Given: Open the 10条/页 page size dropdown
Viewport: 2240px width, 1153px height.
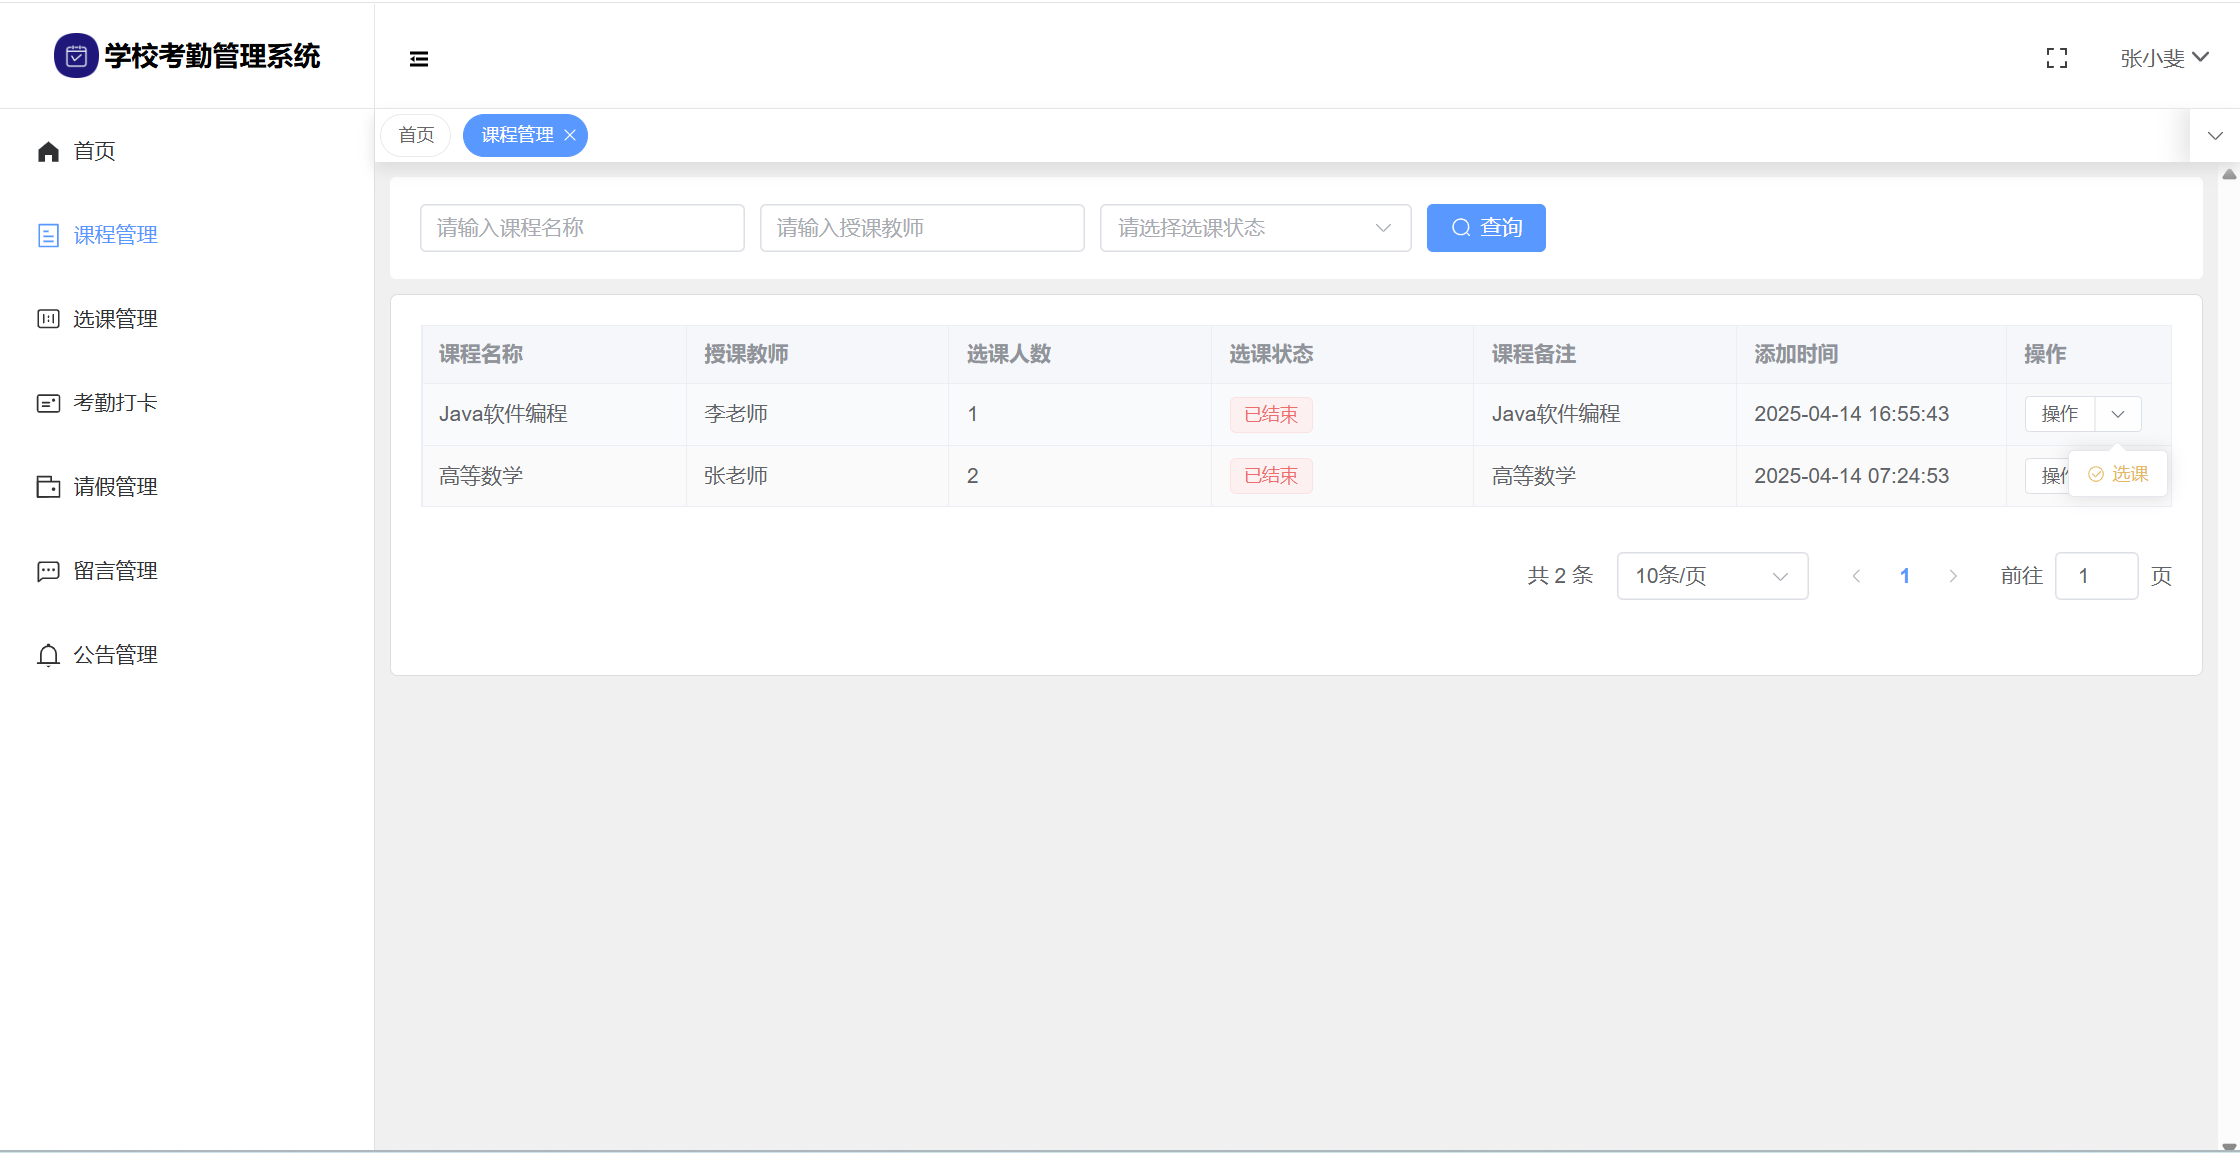Looking at the screenshot, I should [1711, 576].
